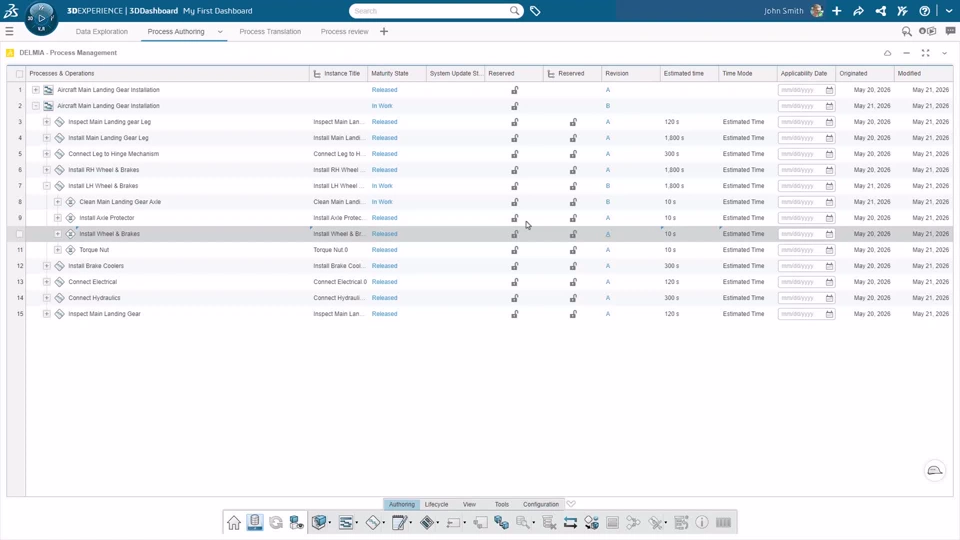Screen dimensions: 960x540
Task: Click the social network icon in top bar
Action: coord(880,11)
